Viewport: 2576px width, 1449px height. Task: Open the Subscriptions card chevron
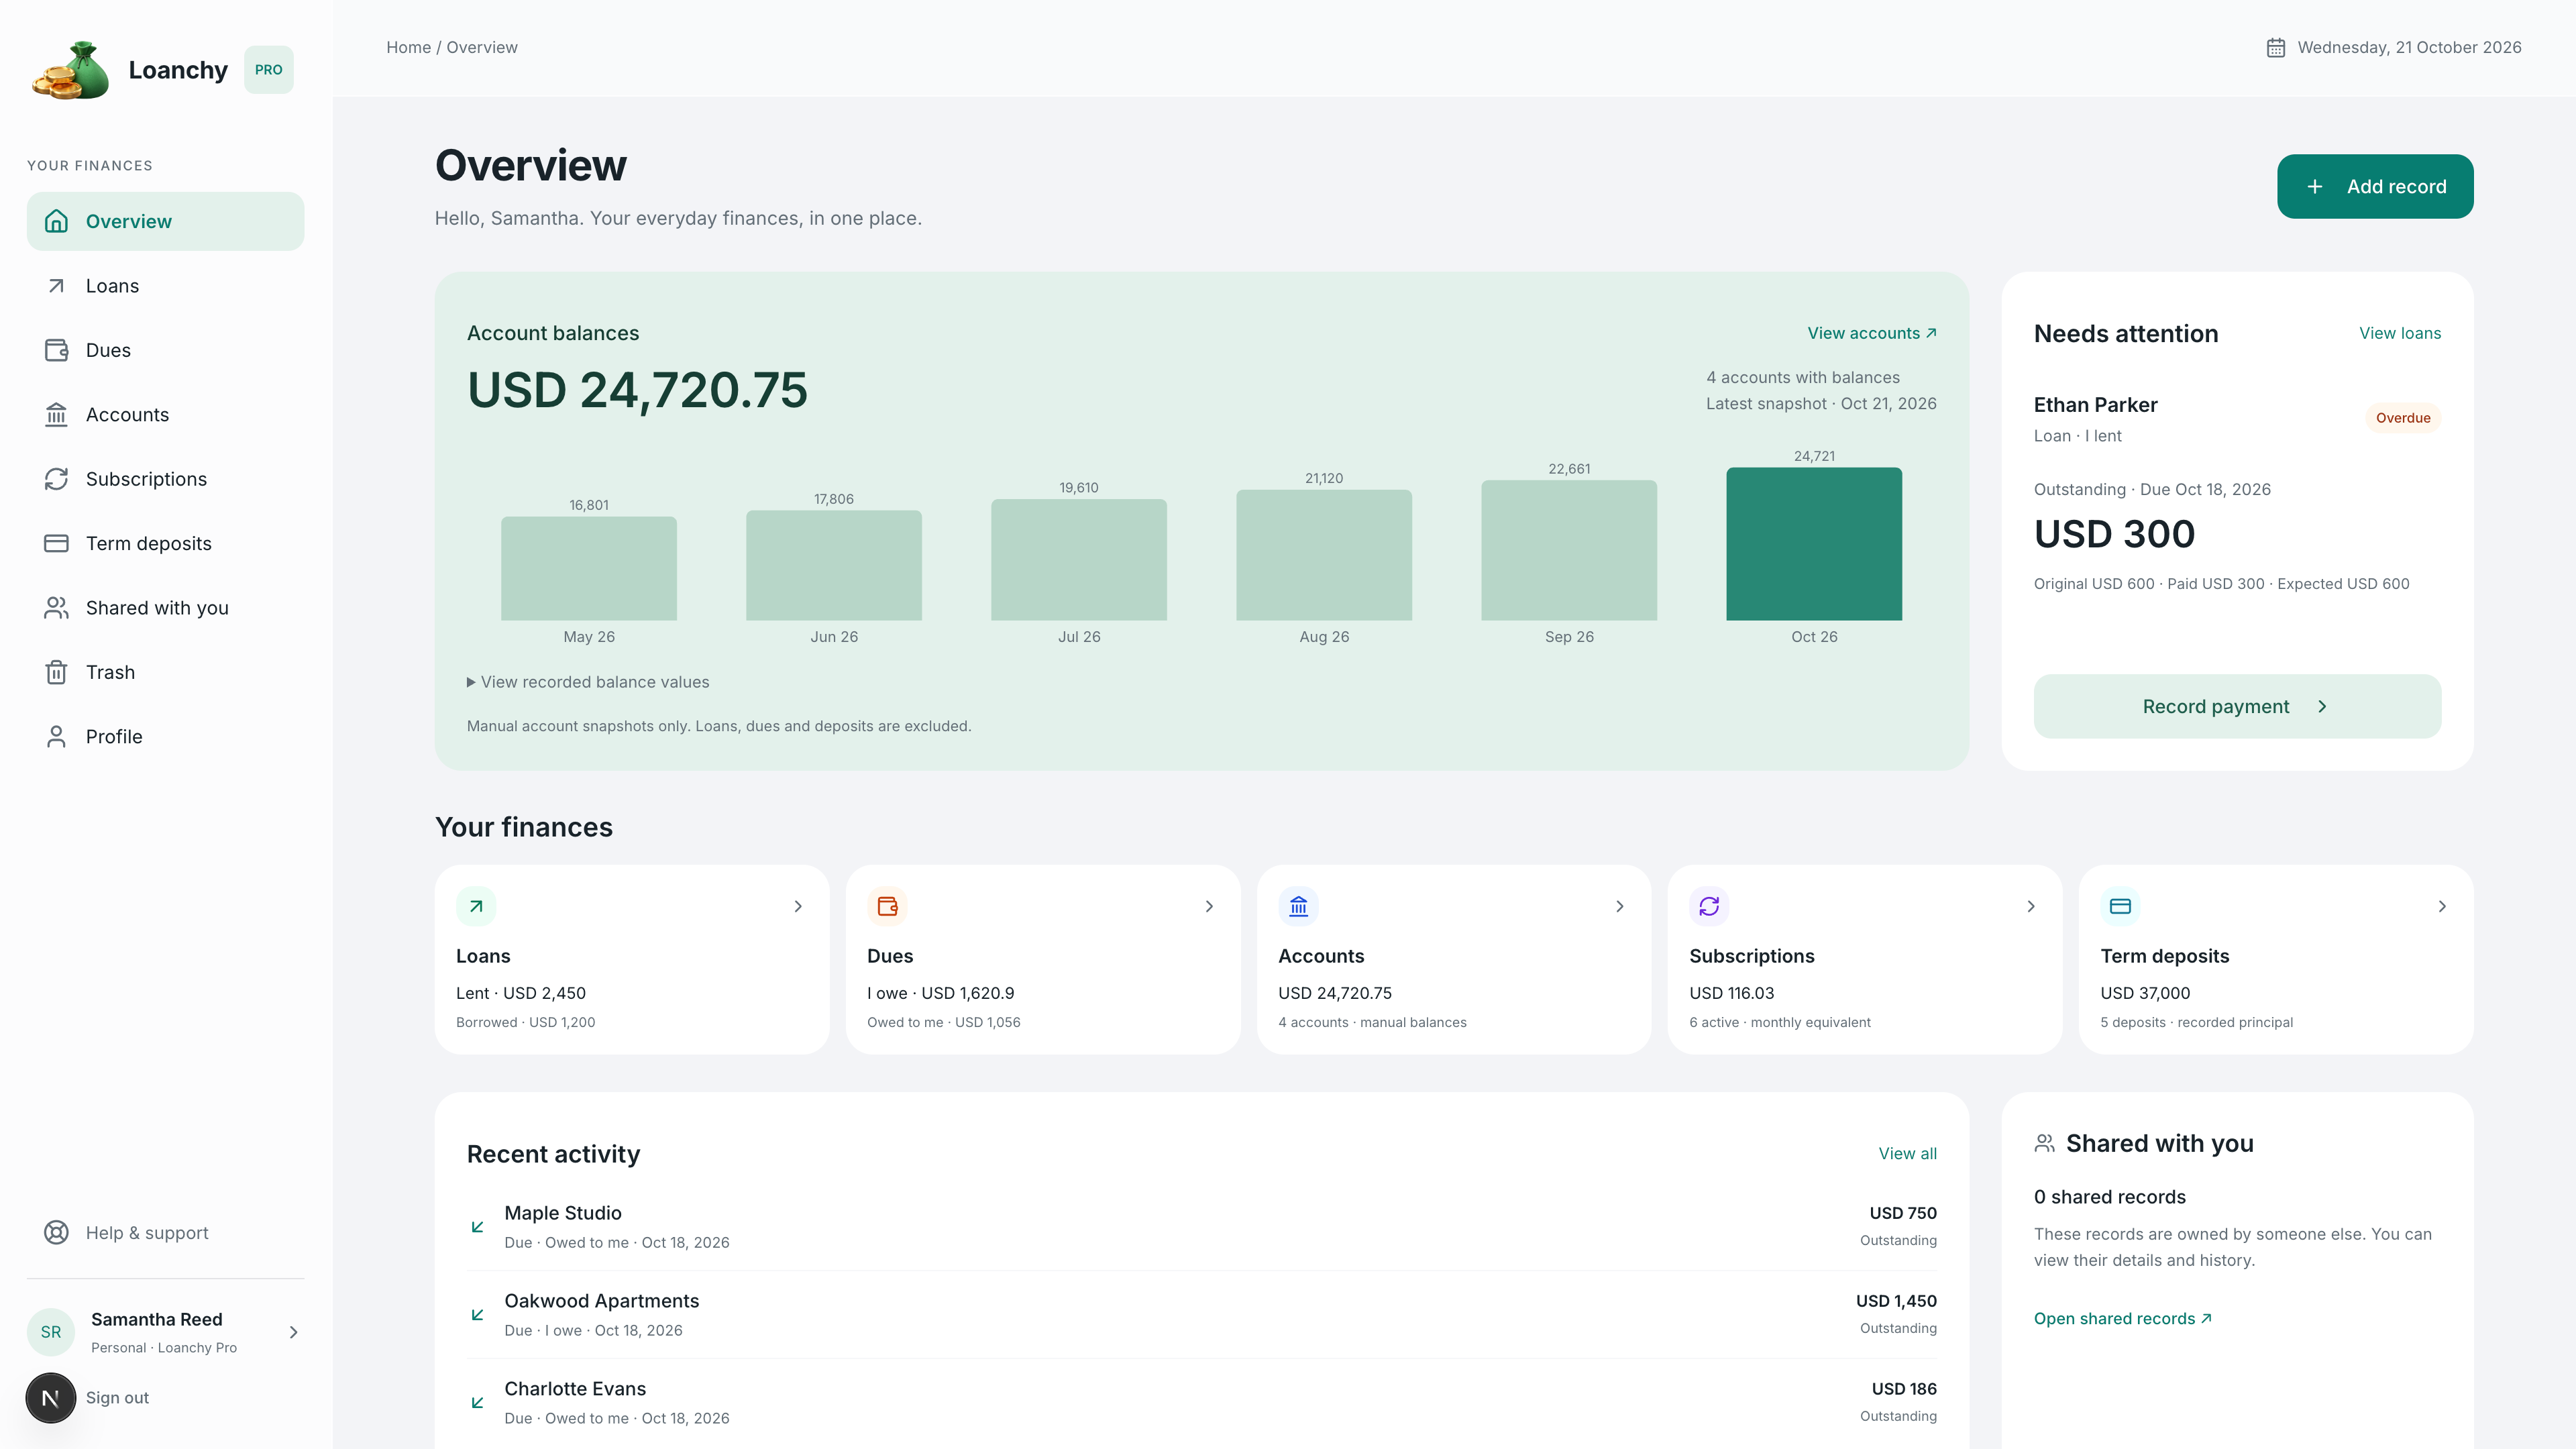[x=2031, y=906]
